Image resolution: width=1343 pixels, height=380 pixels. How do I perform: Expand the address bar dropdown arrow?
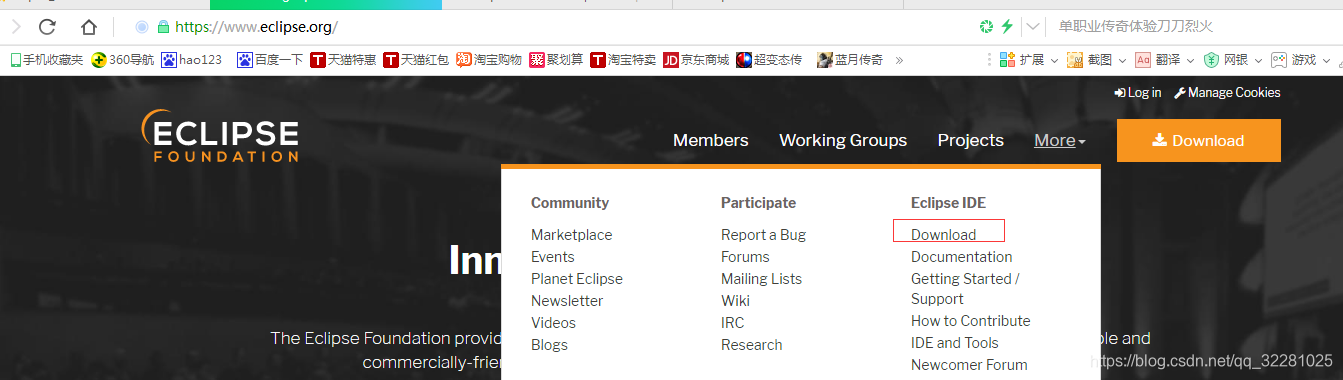pyautogui.click(x=1033, y=26)
